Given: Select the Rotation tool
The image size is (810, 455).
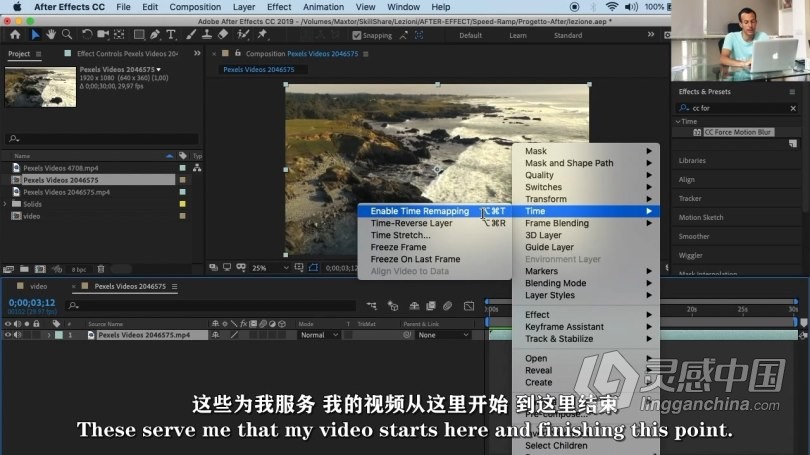Looking at the screenshot, I should (87, 35).
